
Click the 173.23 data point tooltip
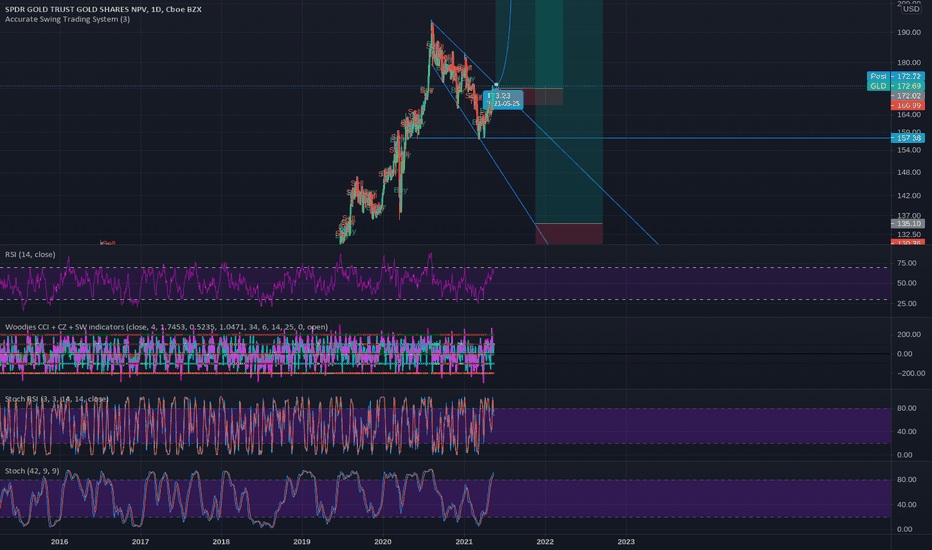point(503,99)
